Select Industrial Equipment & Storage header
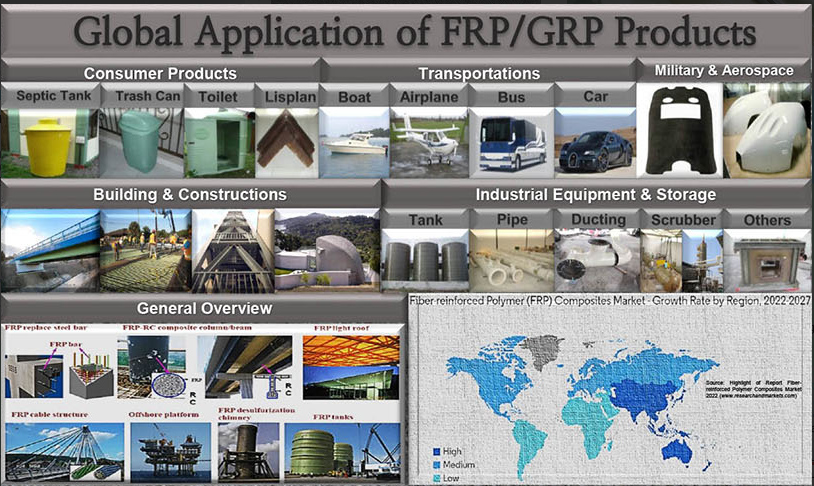This screenshot has height=486, width=814. 595,194
